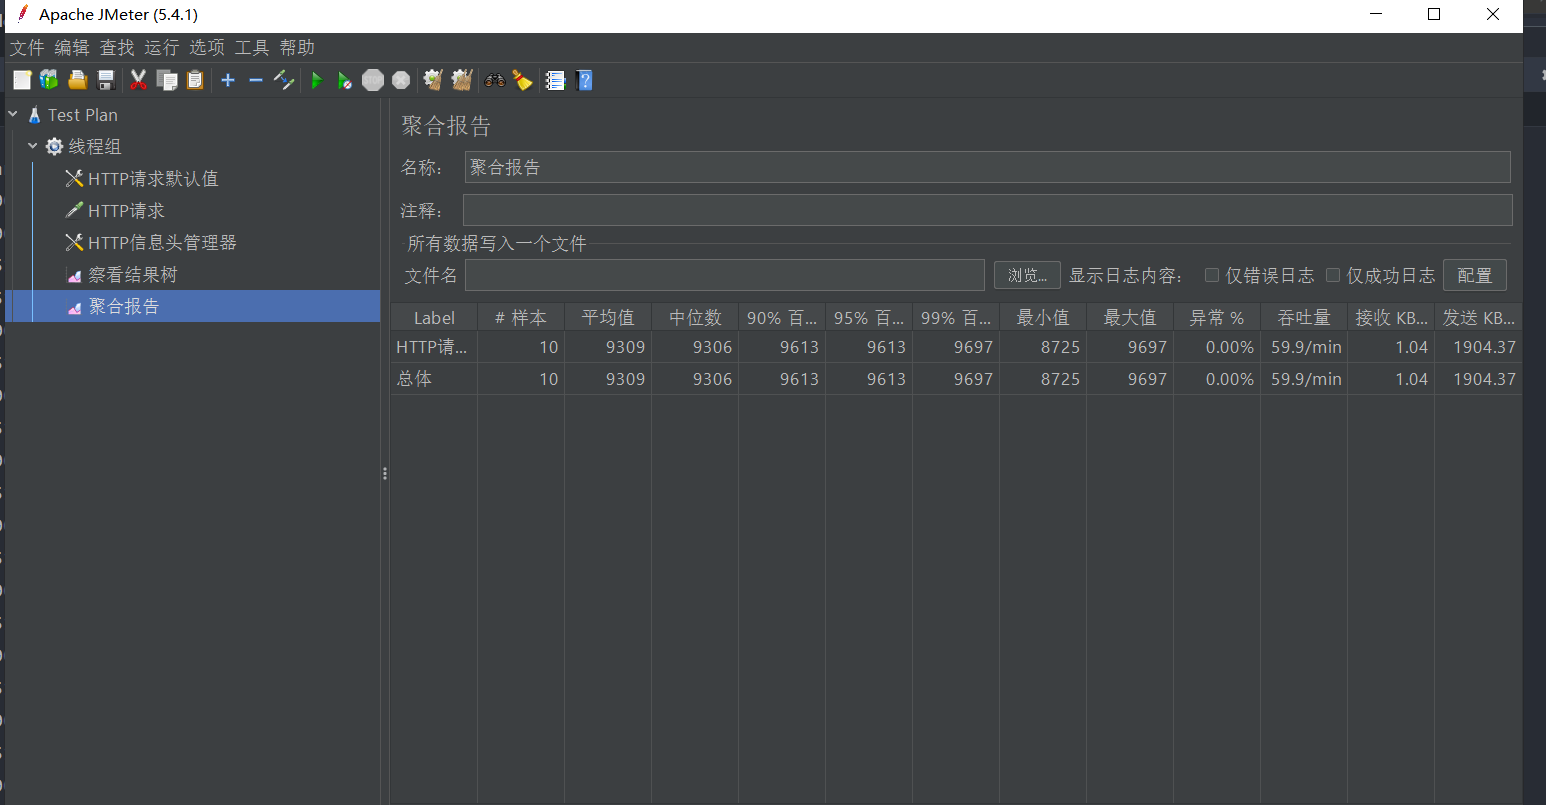
Task: Open the 文件 menu
Action: point(27,47)
